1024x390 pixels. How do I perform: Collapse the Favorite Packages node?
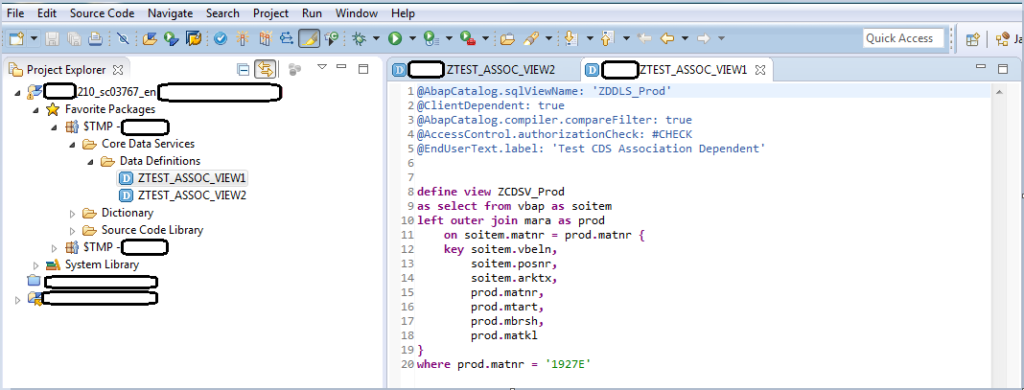click(x=36, y=110)
